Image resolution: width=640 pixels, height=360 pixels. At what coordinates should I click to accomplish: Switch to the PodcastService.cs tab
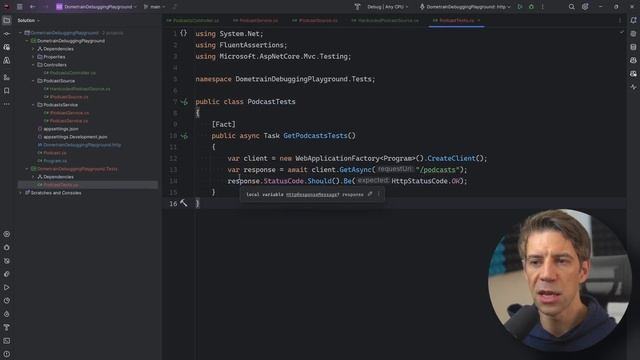pos(256,20)
